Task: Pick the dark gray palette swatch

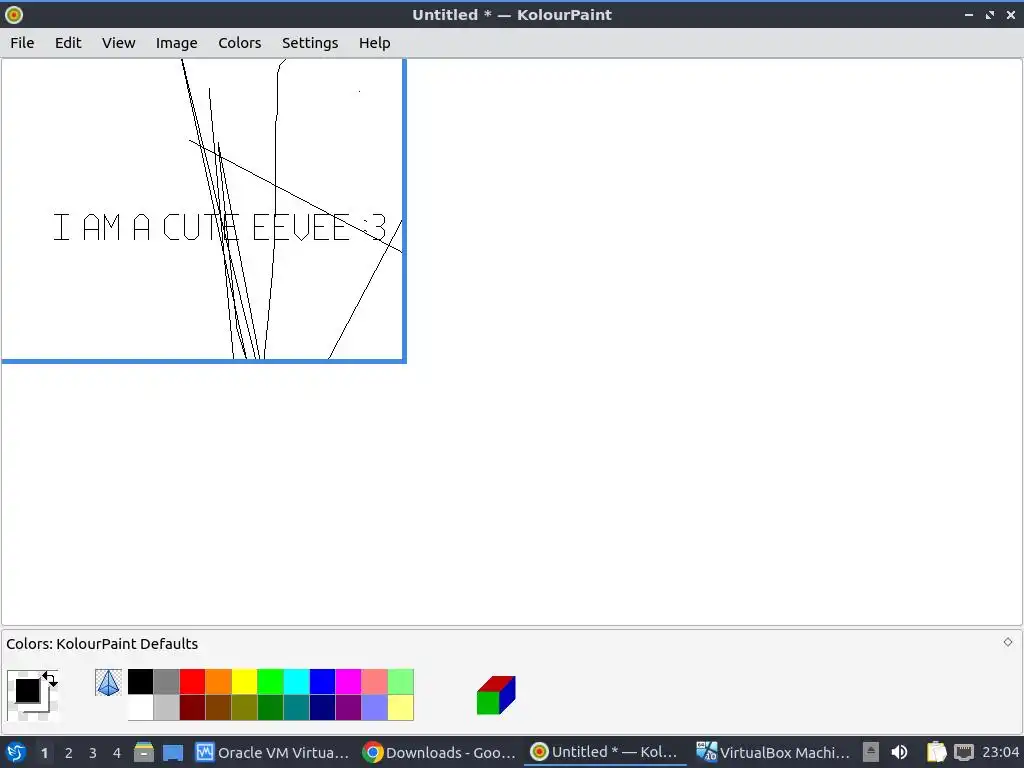Action: tap(167, 682)
